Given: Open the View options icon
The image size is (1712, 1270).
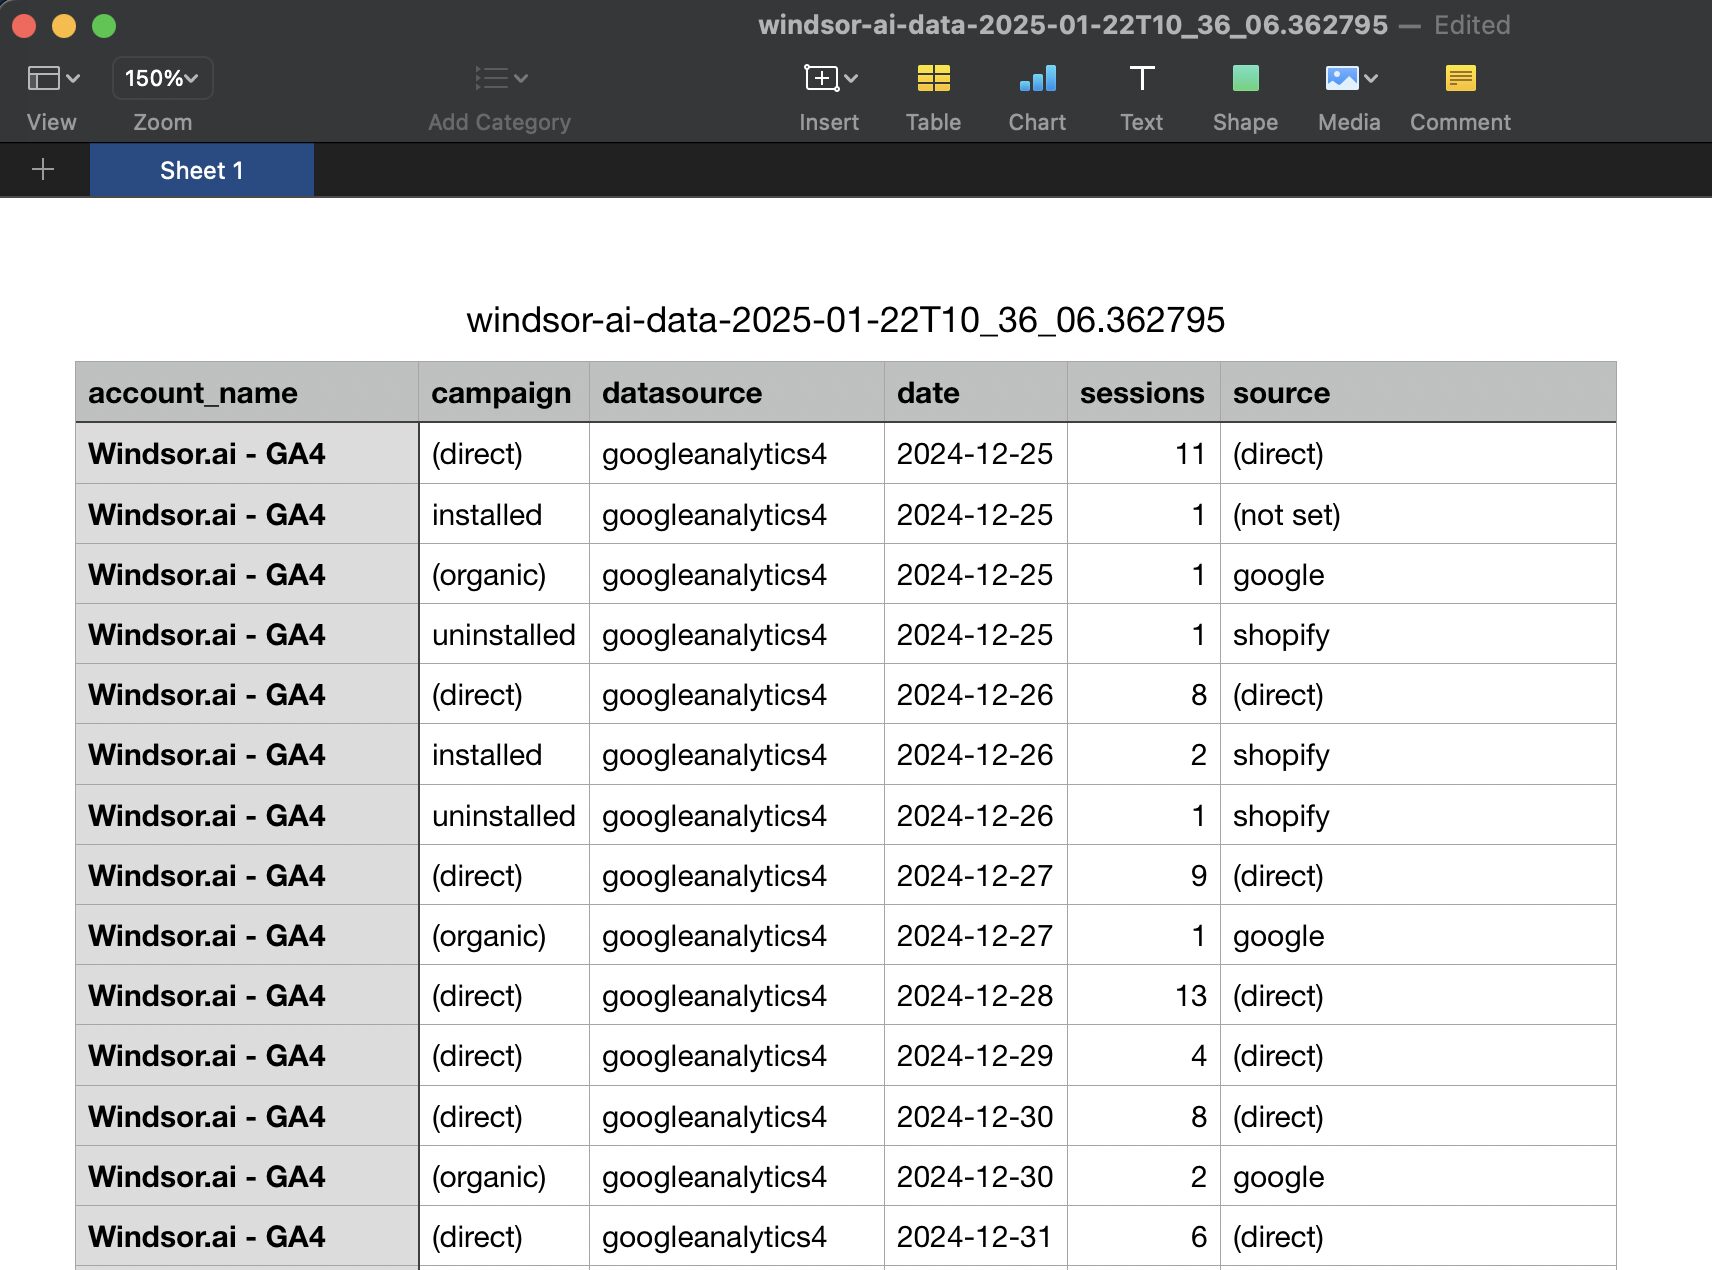Looking at the screenshot, I should (43, 78).
